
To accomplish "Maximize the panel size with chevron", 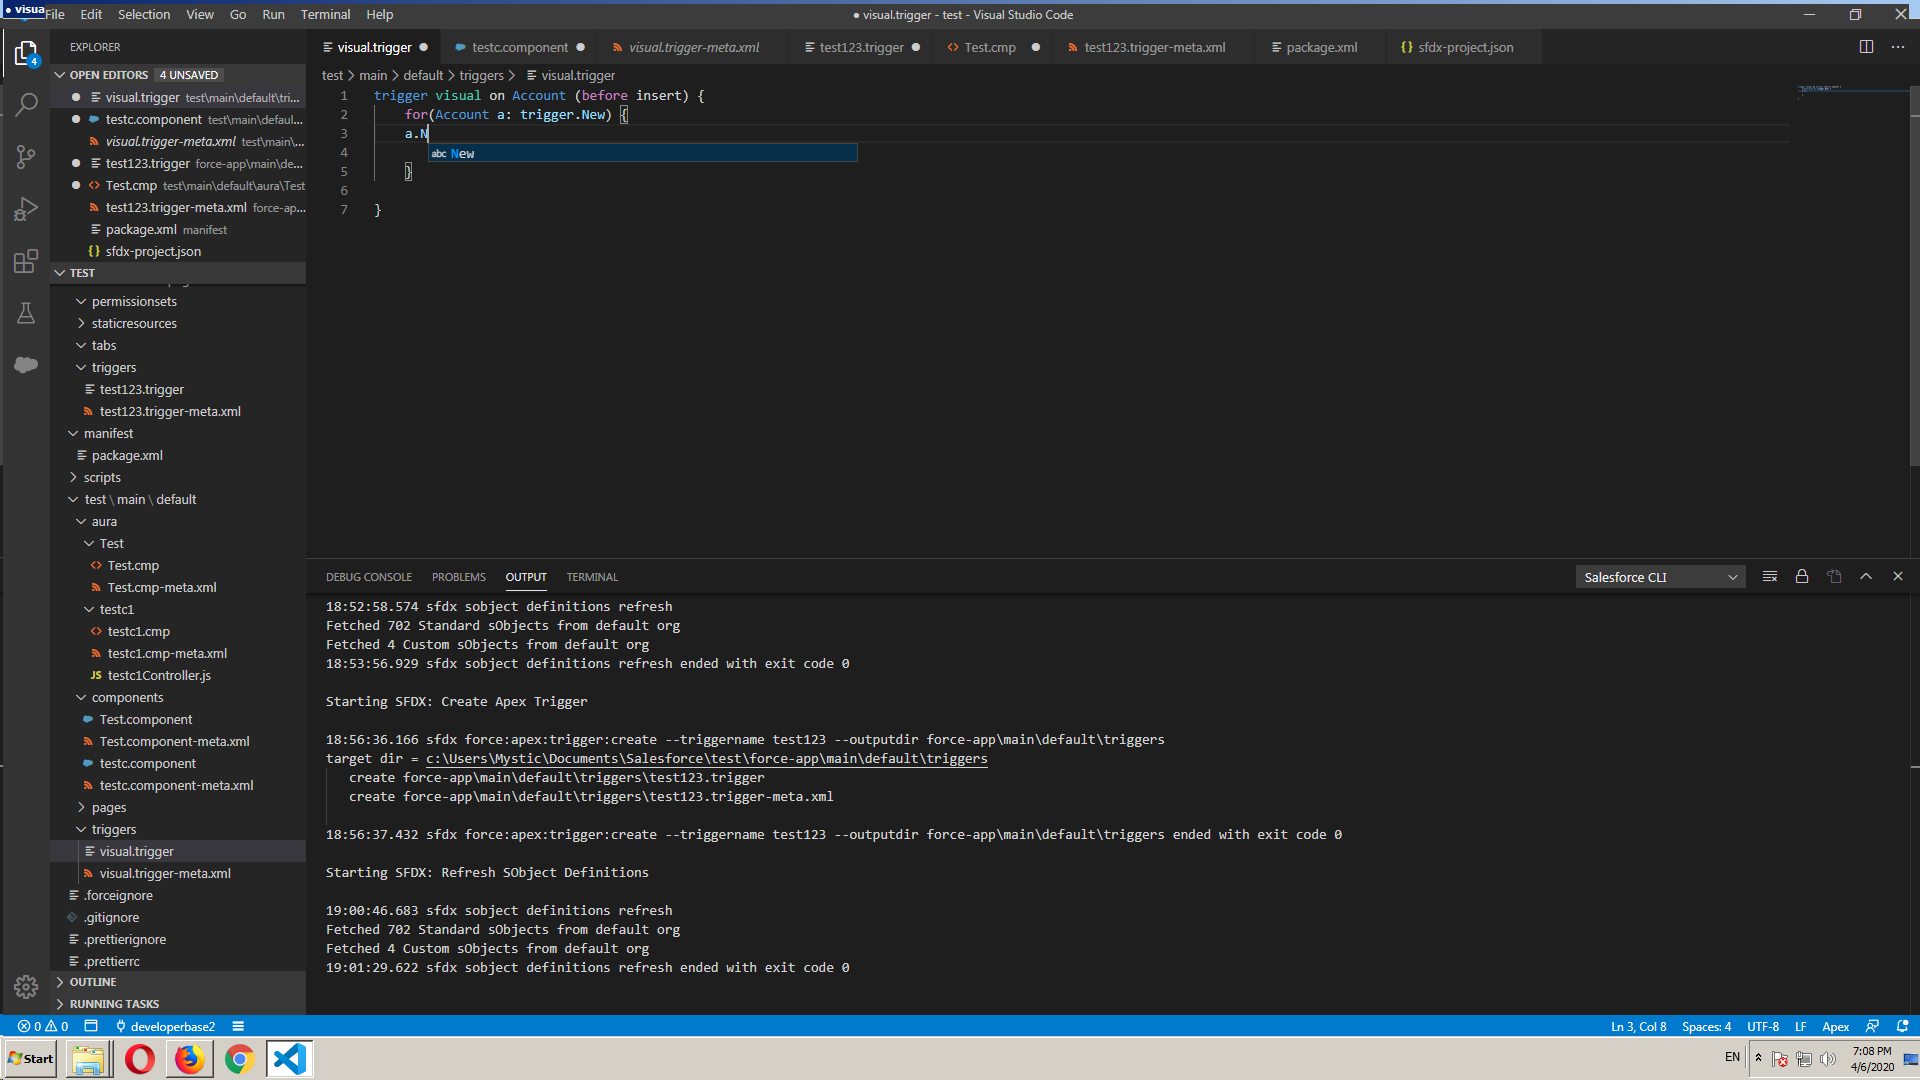I will point(1866,577).
